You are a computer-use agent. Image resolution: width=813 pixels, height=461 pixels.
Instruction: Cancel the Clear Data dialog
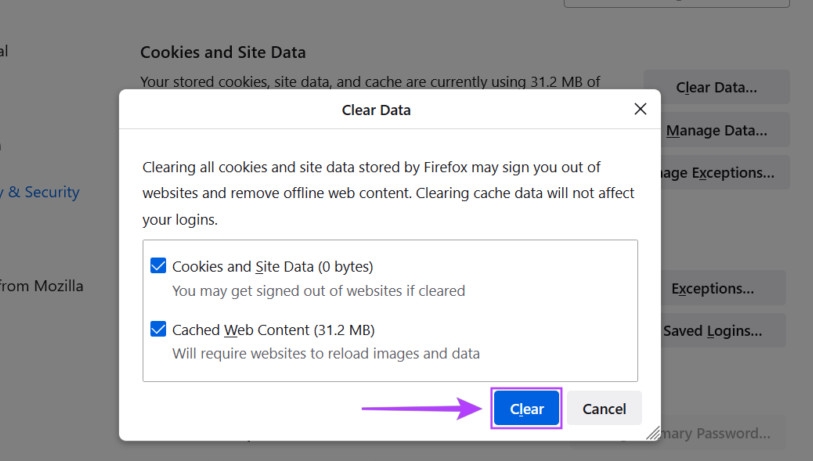tap(604, 408)
